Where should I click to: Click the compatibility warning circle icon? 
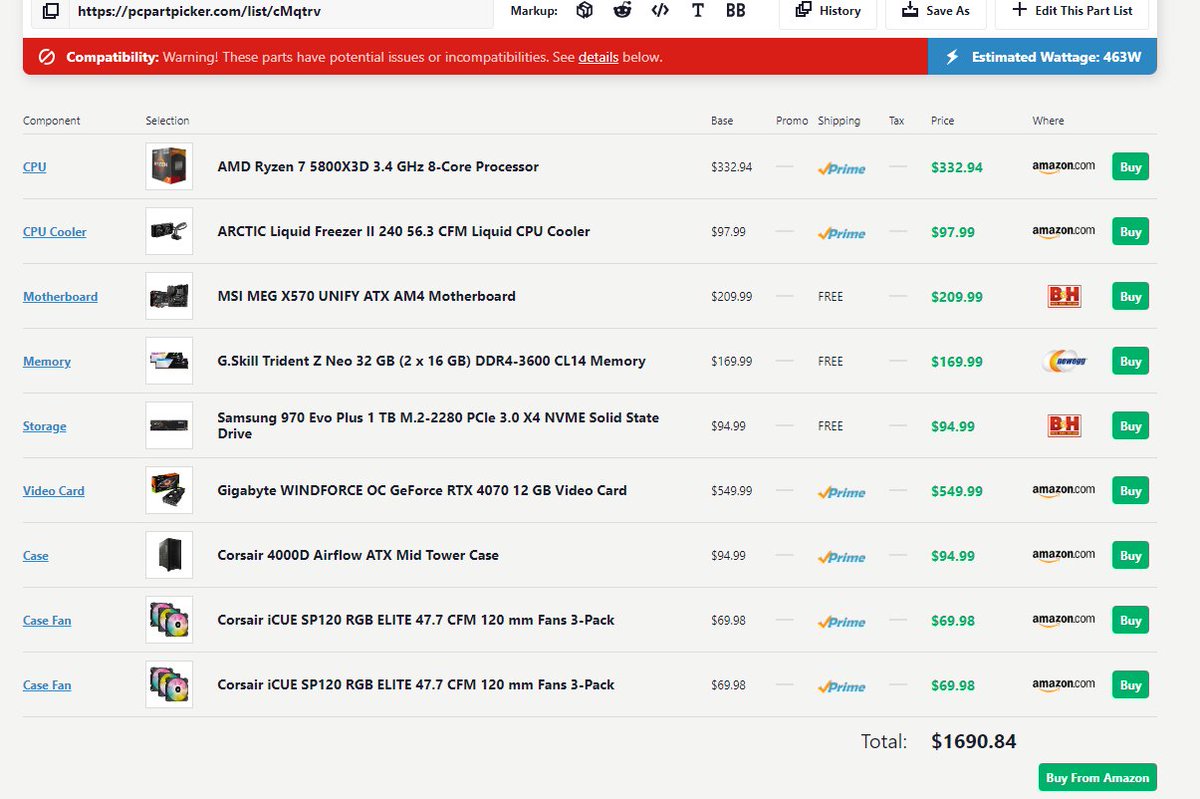(46, 57)
